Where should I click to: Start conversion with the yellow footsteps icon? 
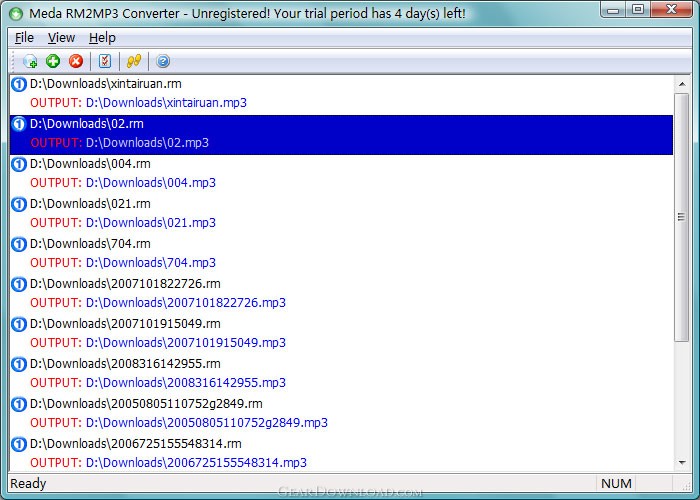134,61
